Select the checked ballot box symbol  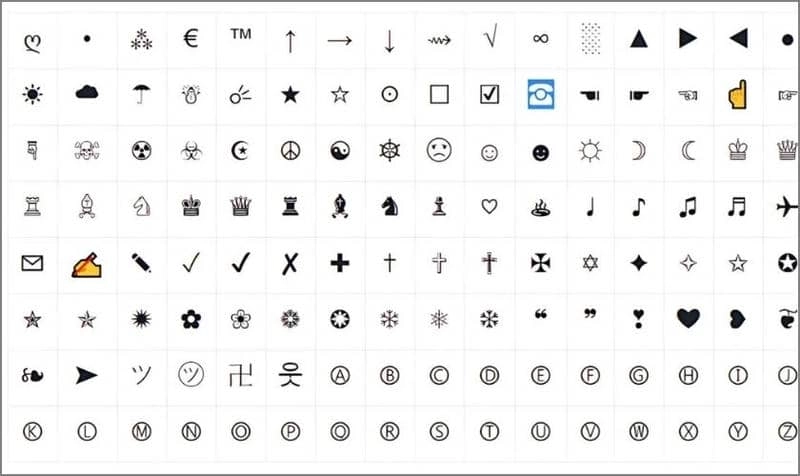(489, 94)
